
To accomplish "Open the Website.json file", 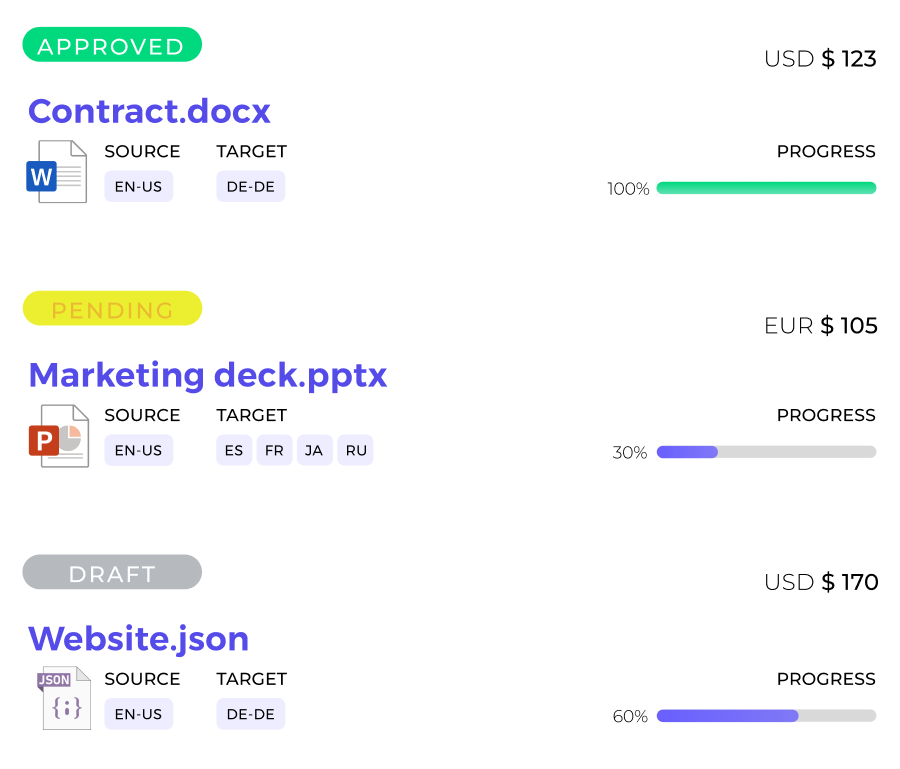I will click(x=139, y=638).
